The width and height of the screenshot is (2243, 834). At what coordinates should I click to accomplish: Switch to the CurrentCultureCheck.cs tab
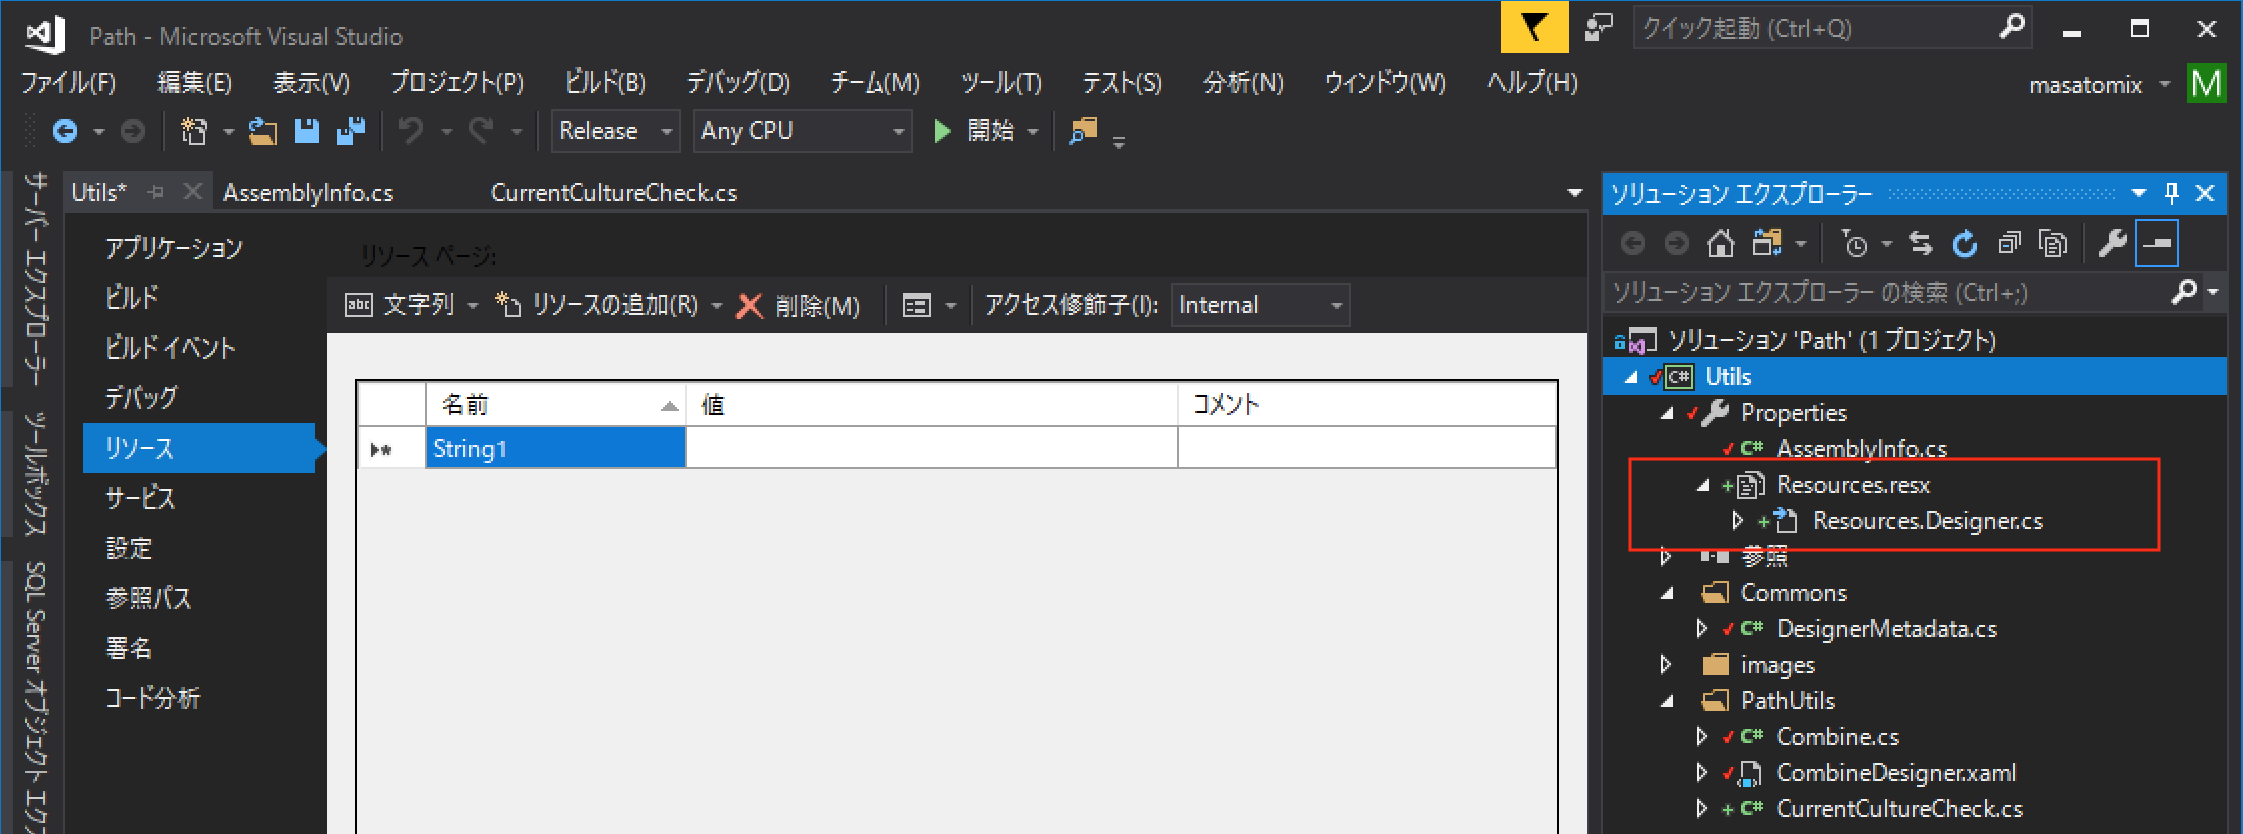coord(614,193)
